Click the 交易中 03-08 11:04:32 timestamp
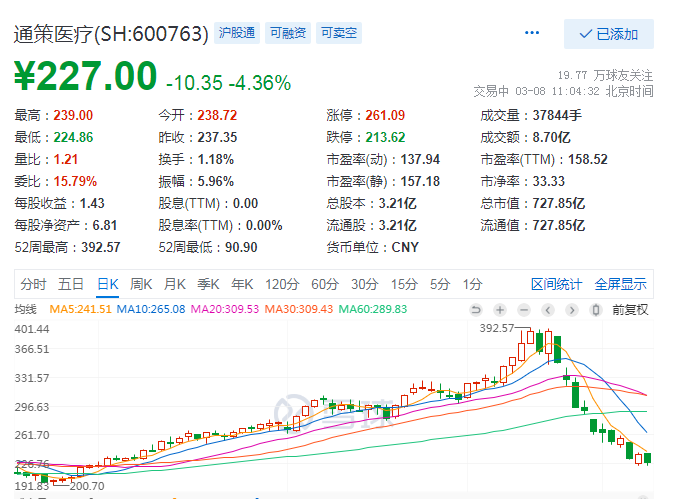 [564, 91]
